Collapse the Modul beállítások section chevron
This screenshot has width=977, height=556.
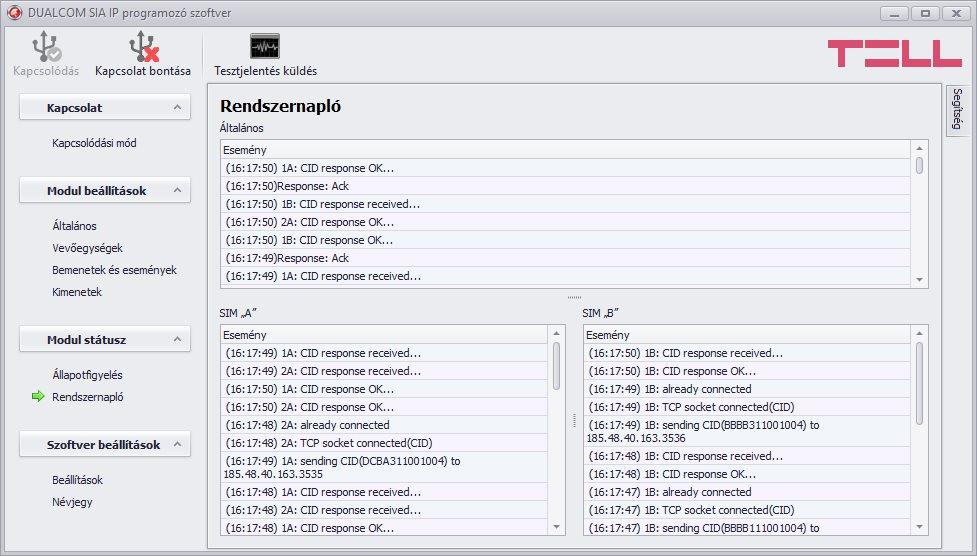[178, 190]
